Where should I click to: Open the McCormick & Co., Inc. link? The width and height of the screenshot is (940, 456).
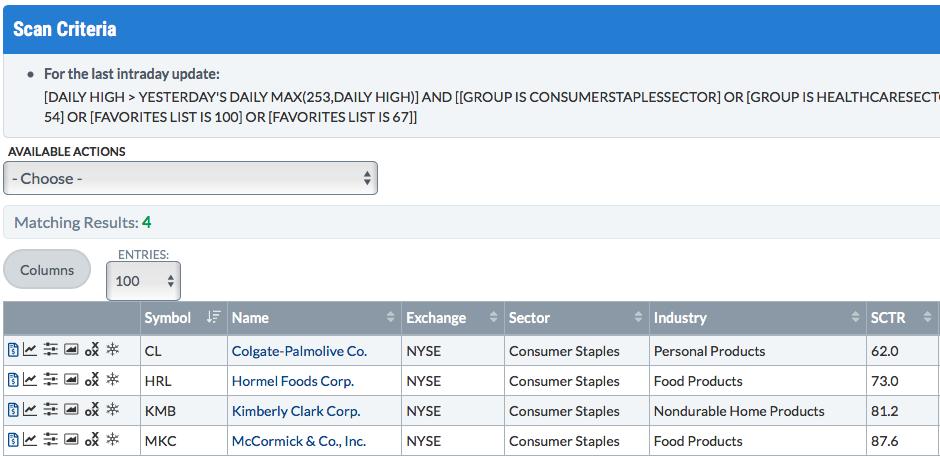(x=299, y=441)
